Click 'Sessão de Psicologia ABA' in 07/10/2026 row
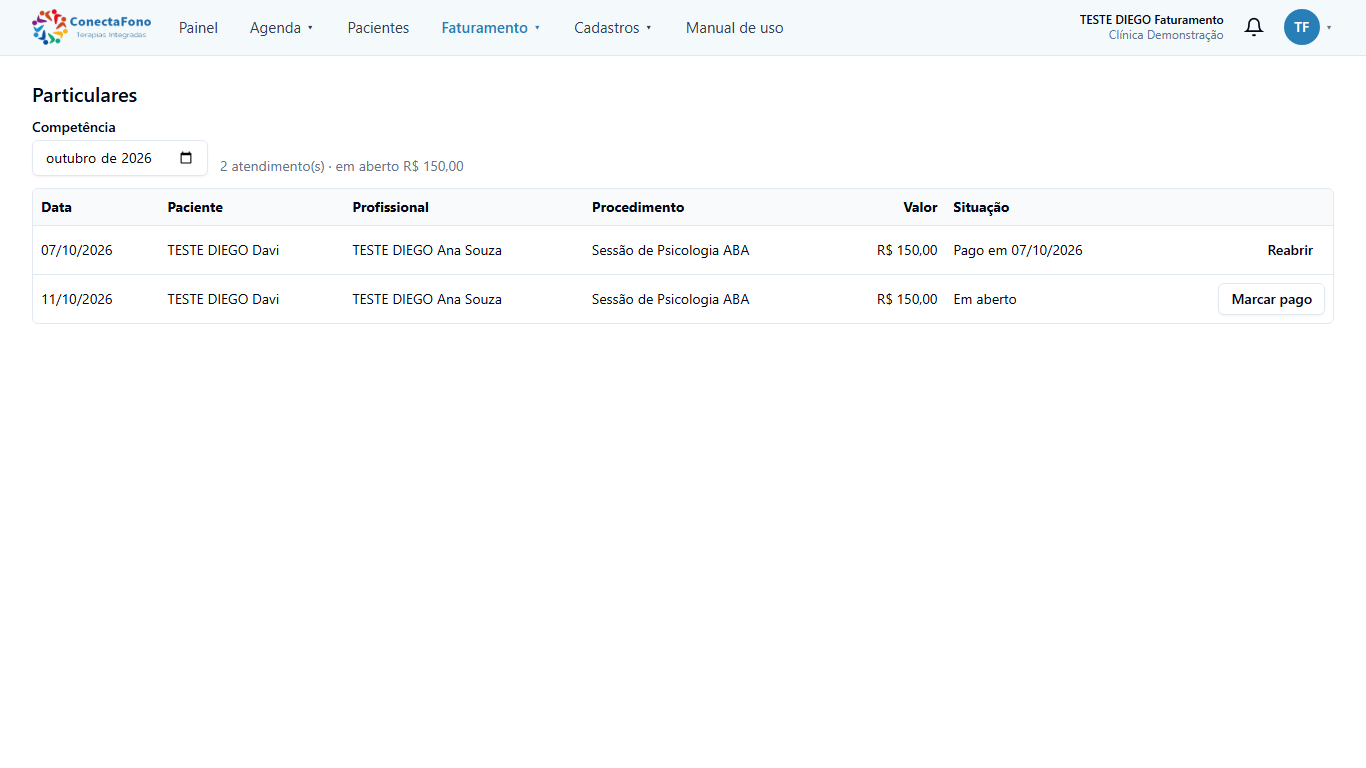This screenshot has height=768, width=1366. 670,250
